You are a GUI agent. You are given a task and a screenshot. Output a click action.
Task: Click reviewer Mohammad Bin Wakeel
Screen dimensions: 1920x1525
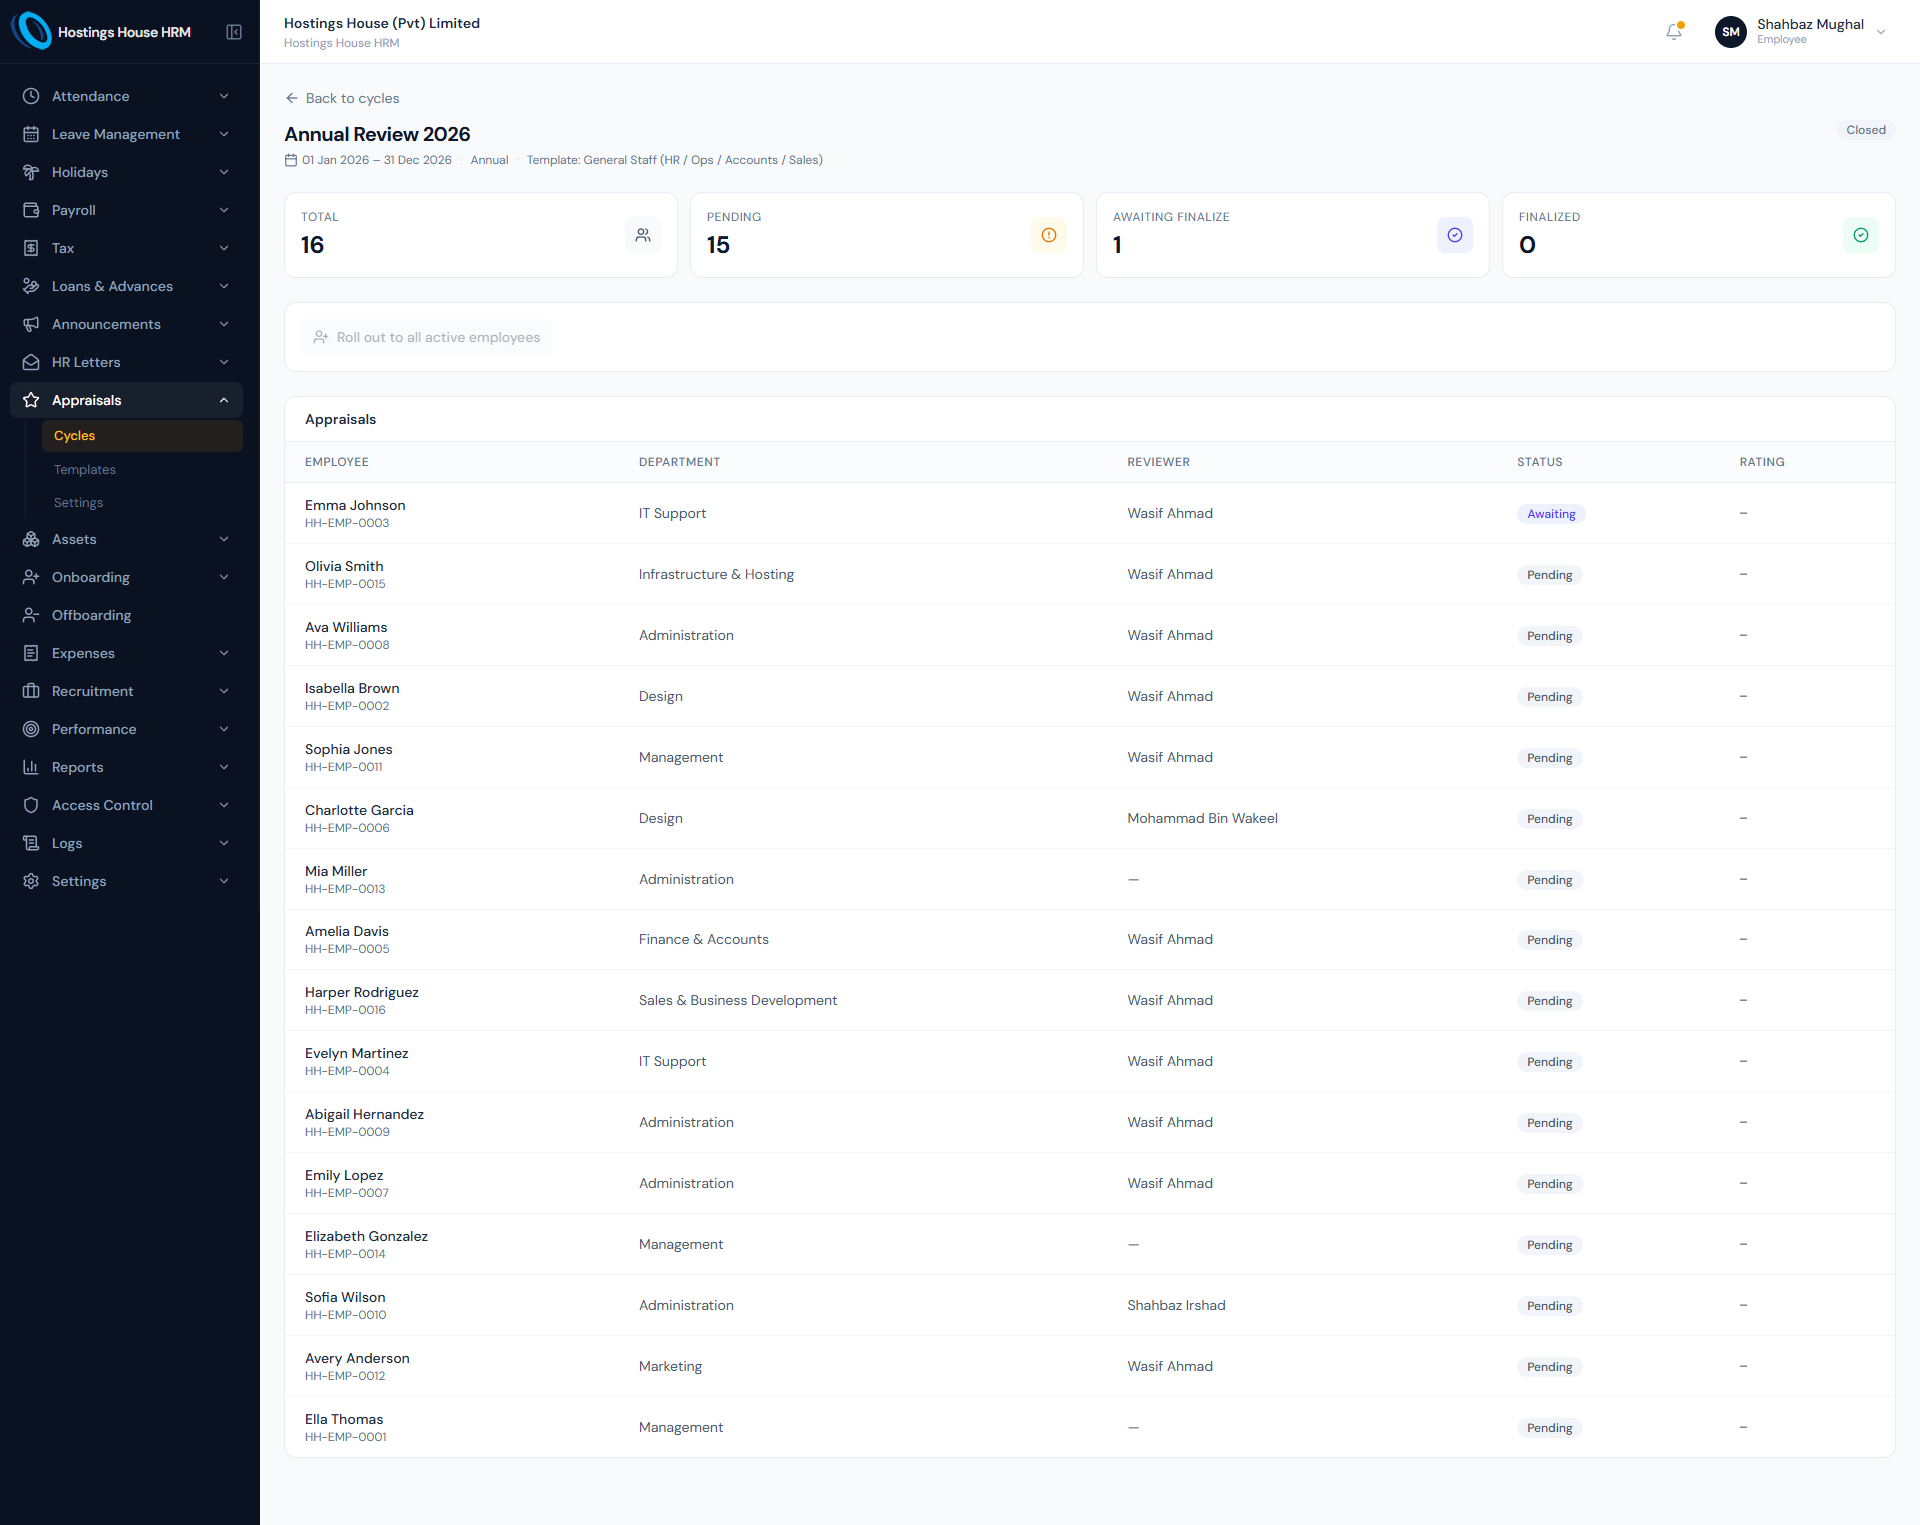1202,818
